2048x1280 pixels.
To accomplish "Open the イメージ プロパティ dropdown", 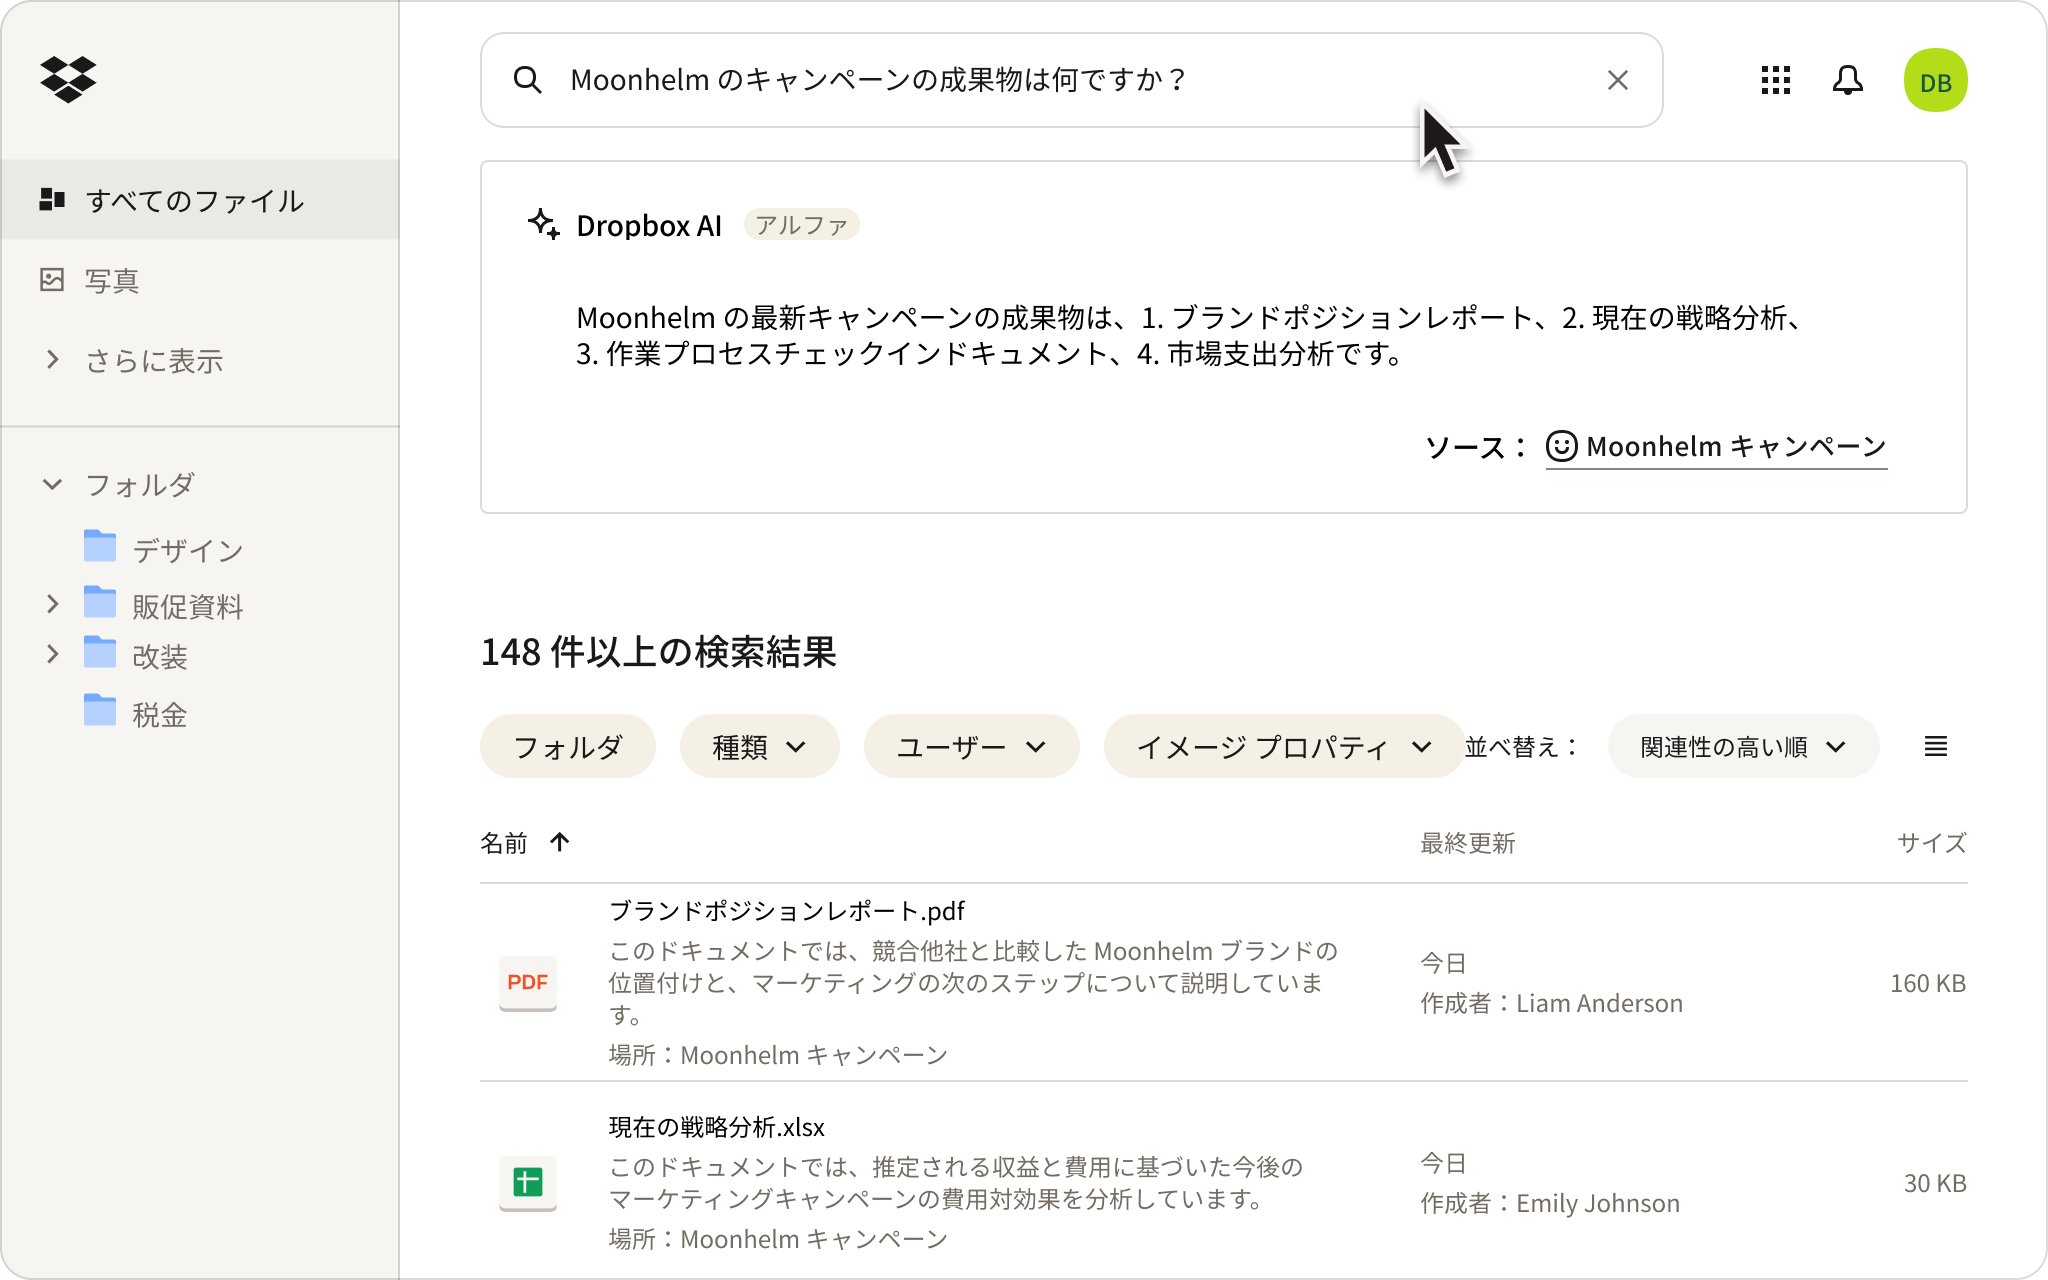I will [1284, 746].
